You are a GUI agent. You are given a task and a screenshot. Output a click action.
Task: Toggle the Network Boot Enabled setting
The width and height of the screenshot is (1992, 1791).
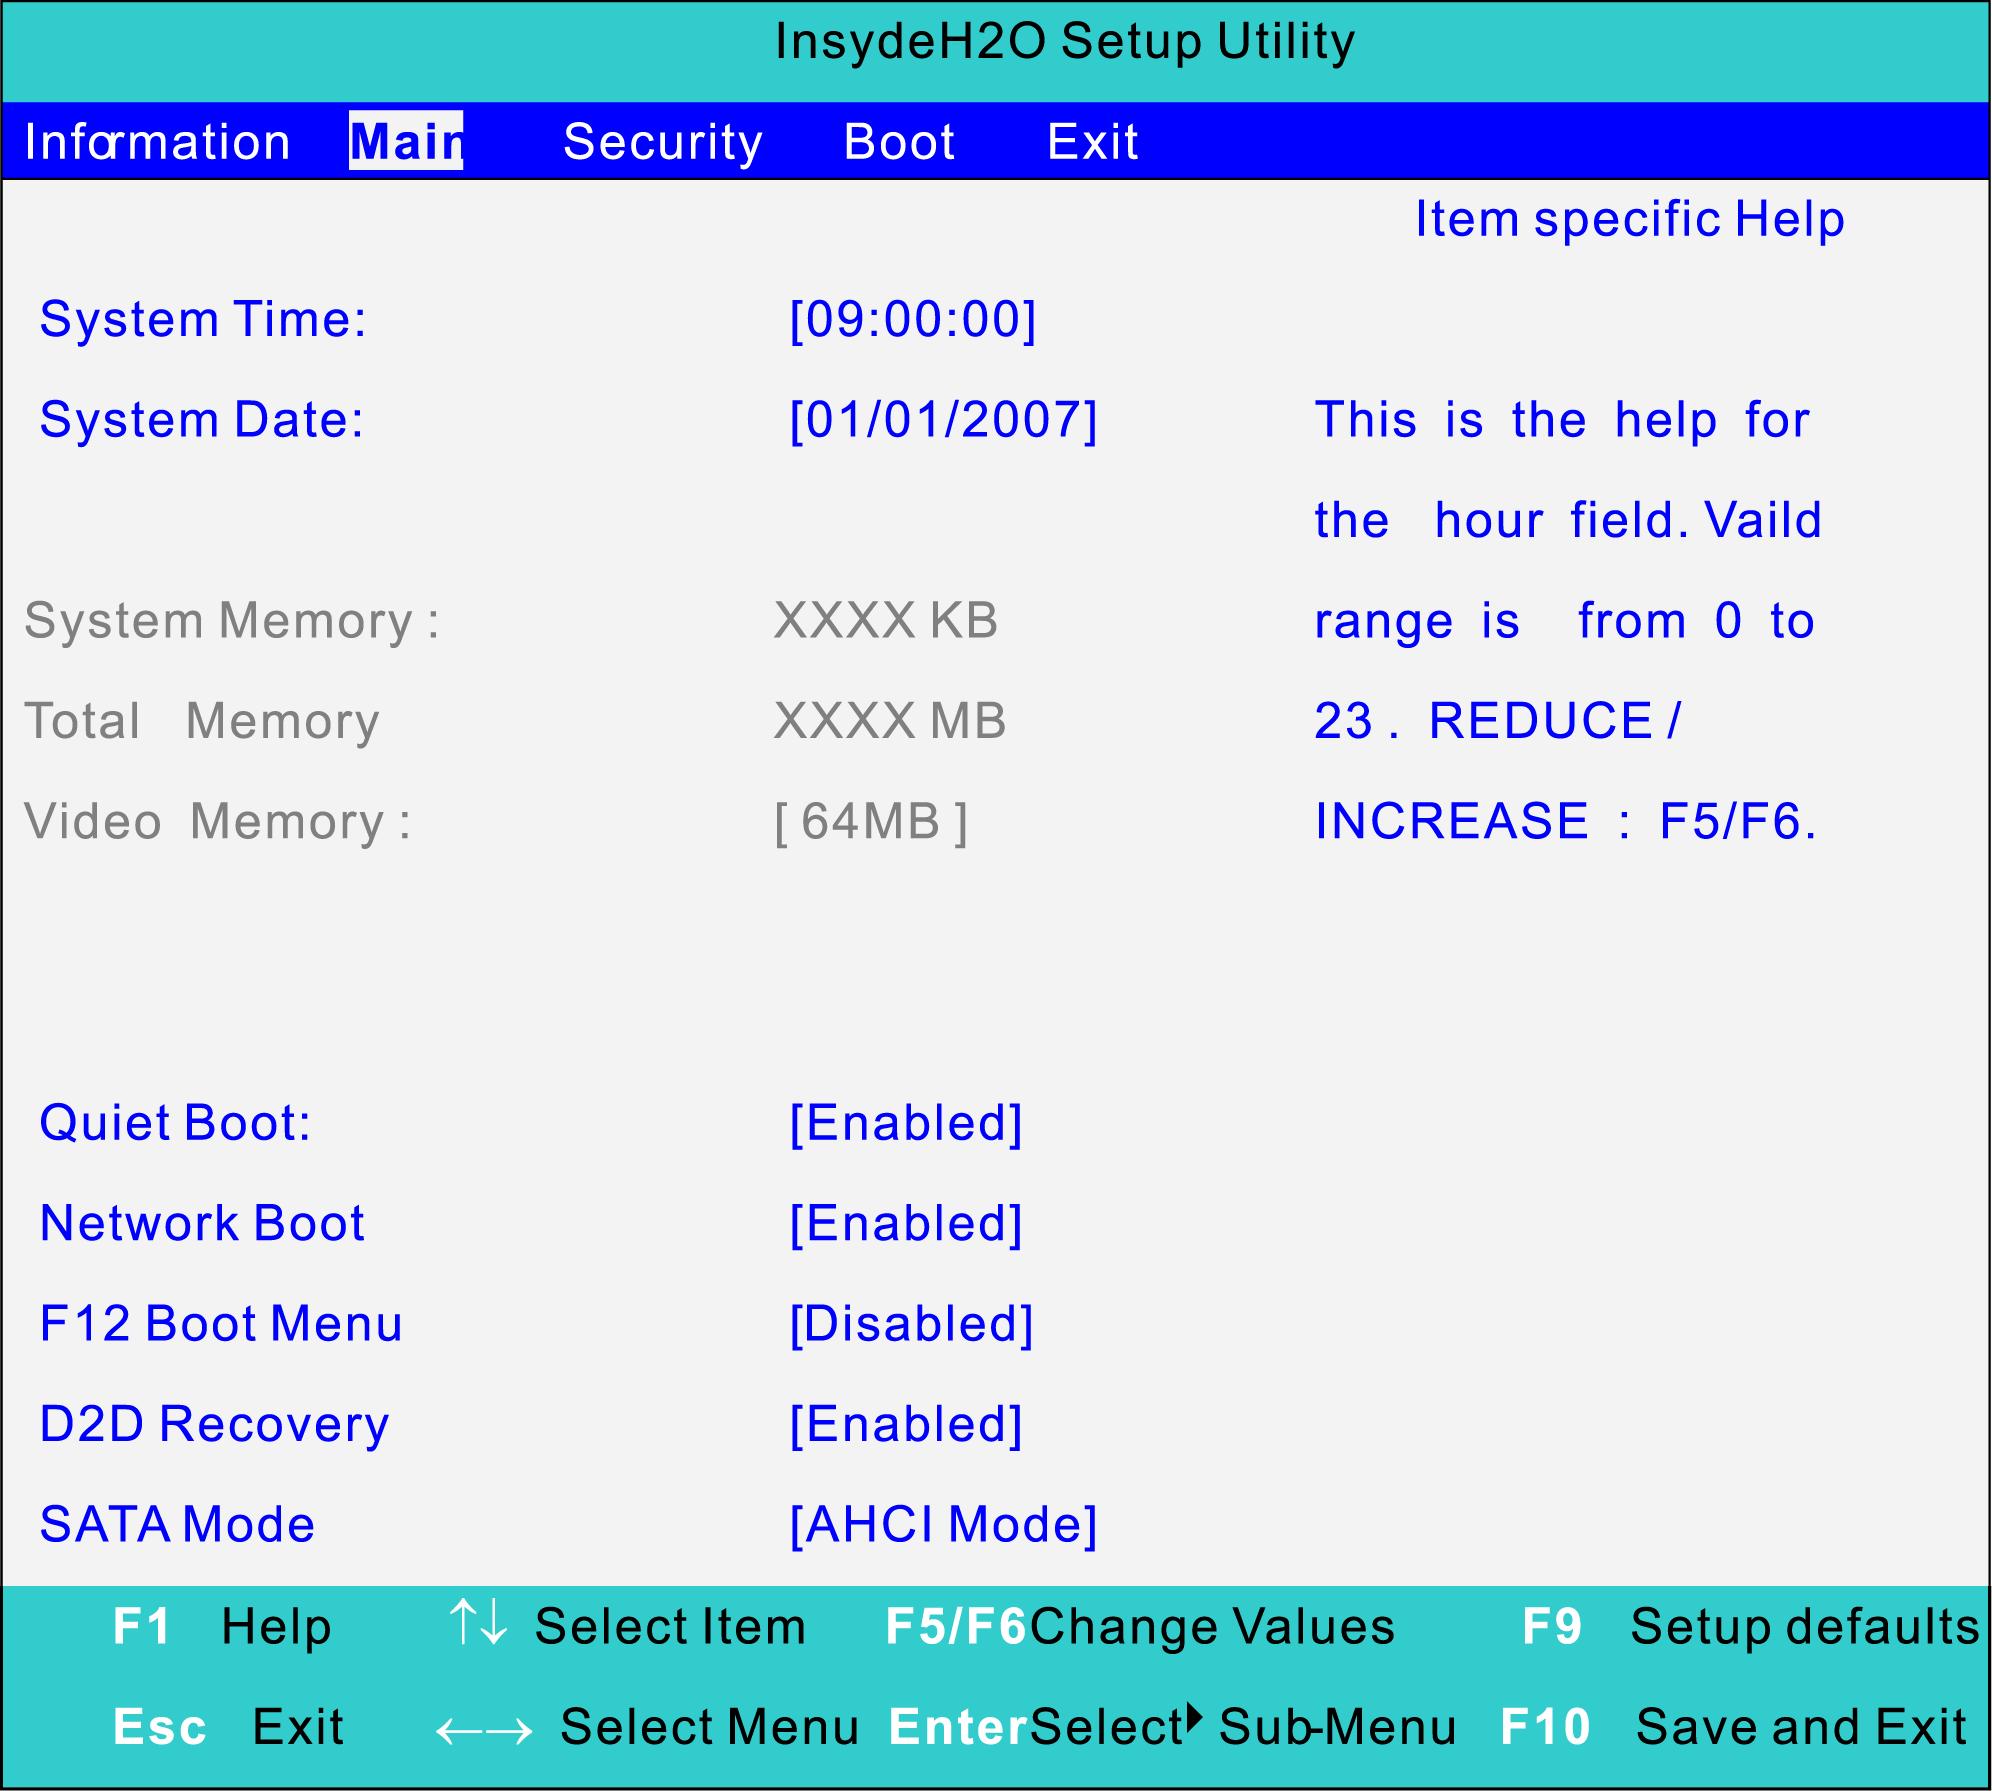[x=905, y=1223]
